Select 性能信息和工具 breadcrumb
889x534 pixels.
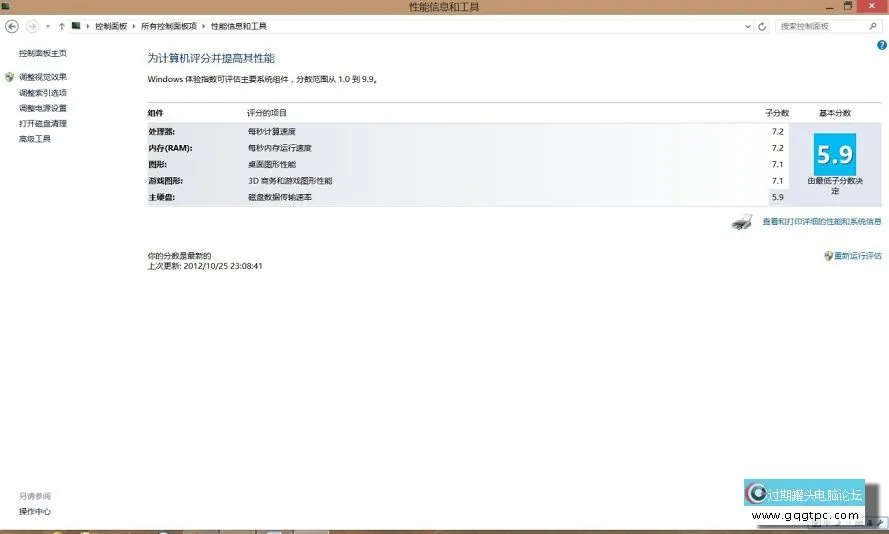click(239, 26)
